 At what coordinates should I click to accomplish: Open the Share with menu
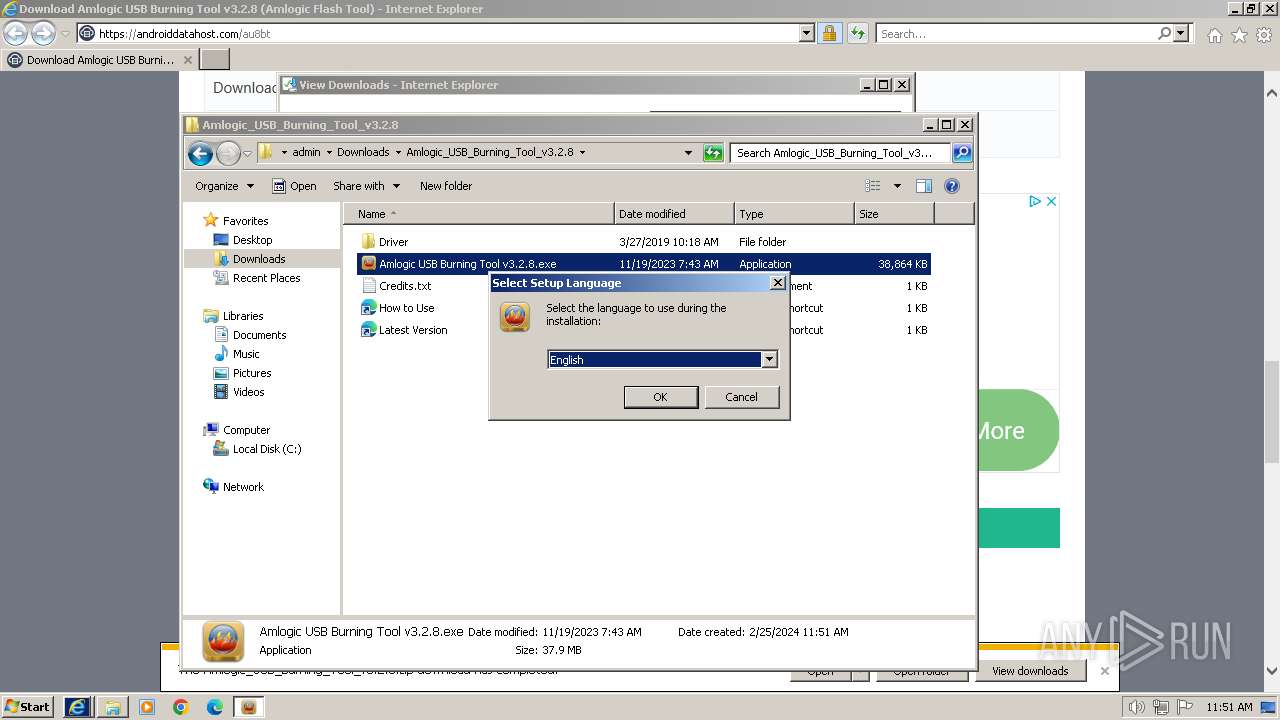(366, 186)
